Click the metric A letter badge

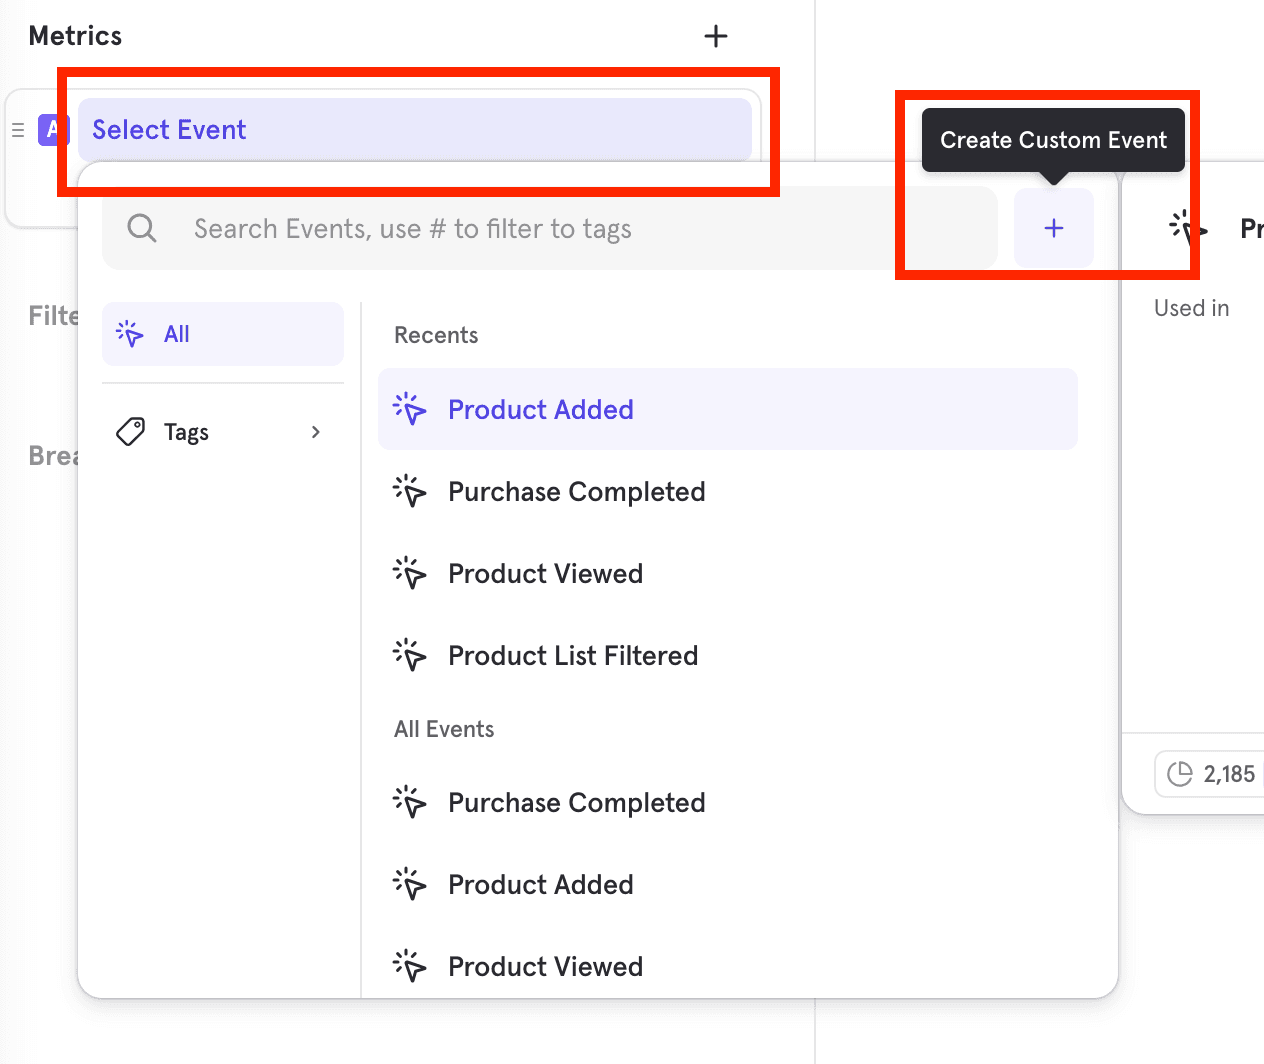(51, 130)
